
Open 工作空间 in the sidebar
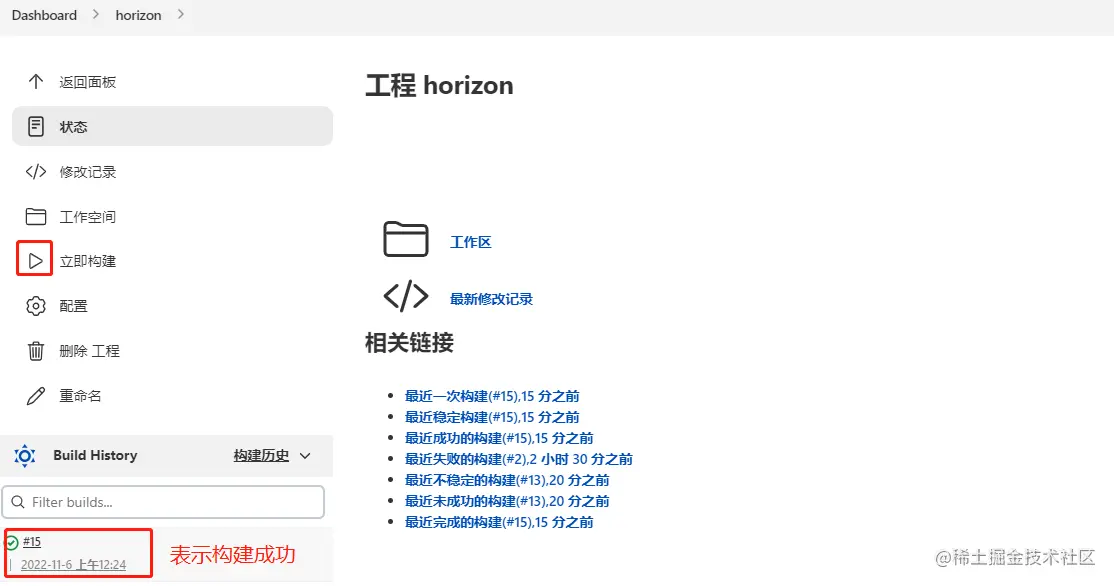pyautogui.click(x=173, y=217)
